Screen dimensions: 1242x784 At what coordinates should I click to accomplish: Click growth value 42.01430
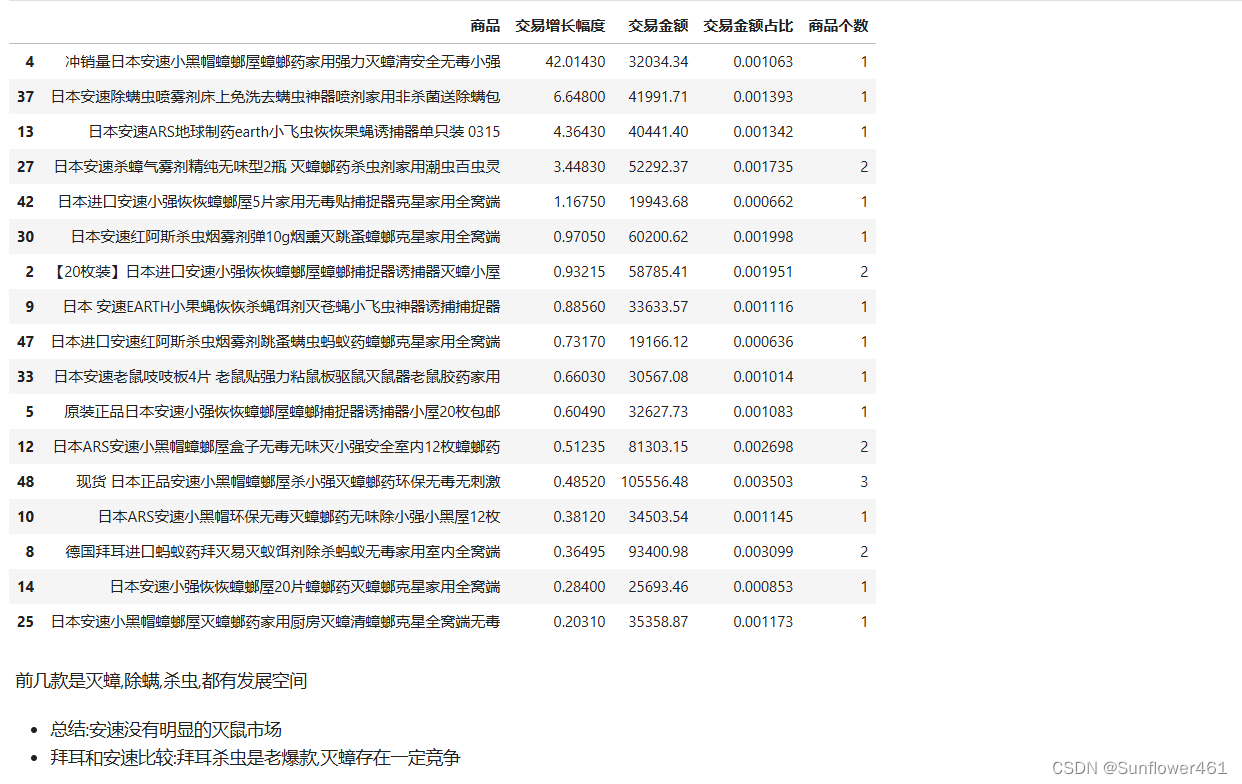tap(575, 62)
